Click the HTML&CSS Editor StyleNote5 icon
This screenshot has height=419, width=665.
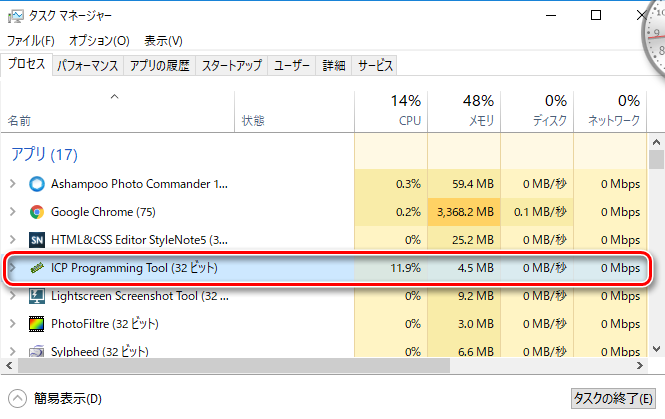[x=37, y=240]
